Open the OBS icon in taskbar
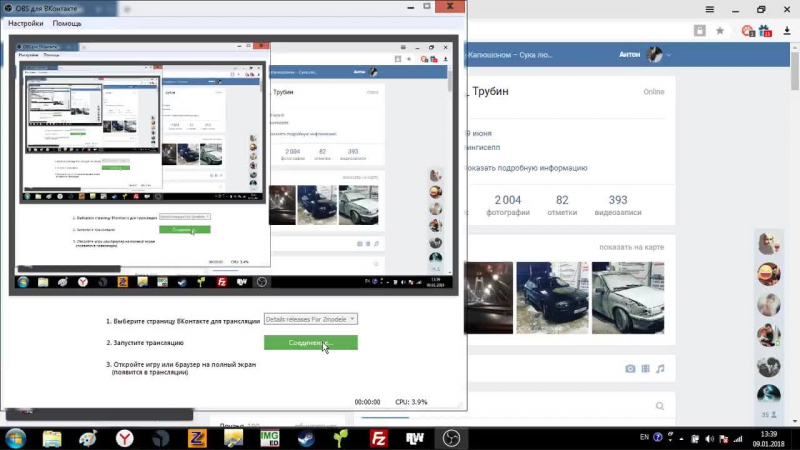 click(451, 438)
